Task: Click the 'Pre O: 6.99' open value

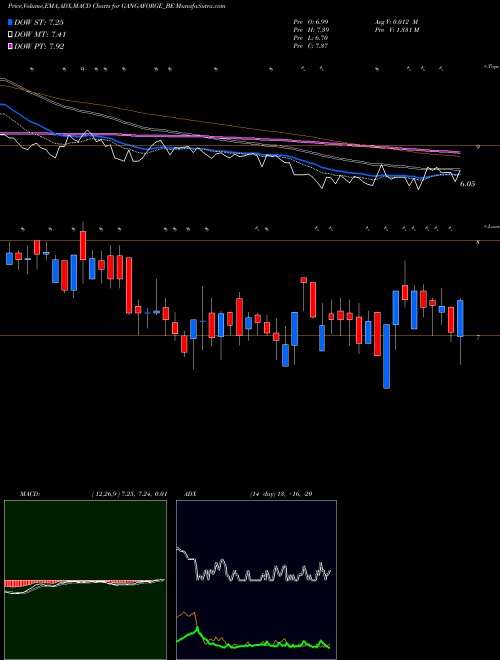Action: pos(311,21)
